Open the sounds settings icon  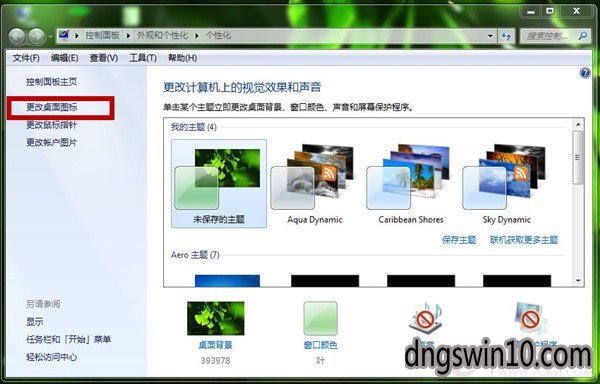click(x=426, y=317)
